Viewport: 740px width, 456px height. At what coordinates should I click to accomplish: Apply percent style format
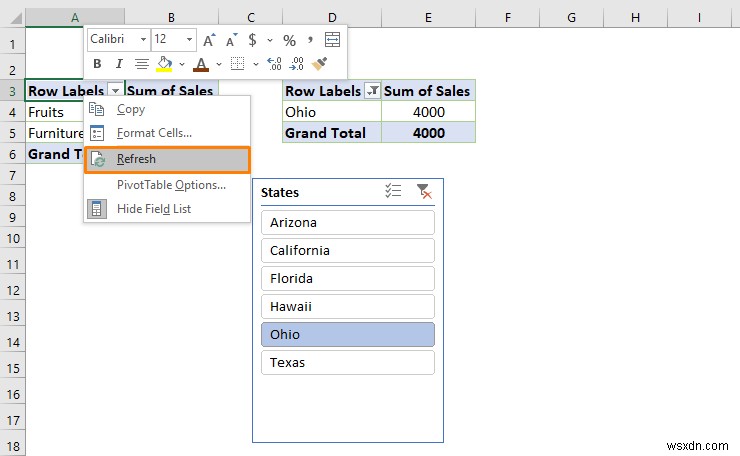coord(289,40)
